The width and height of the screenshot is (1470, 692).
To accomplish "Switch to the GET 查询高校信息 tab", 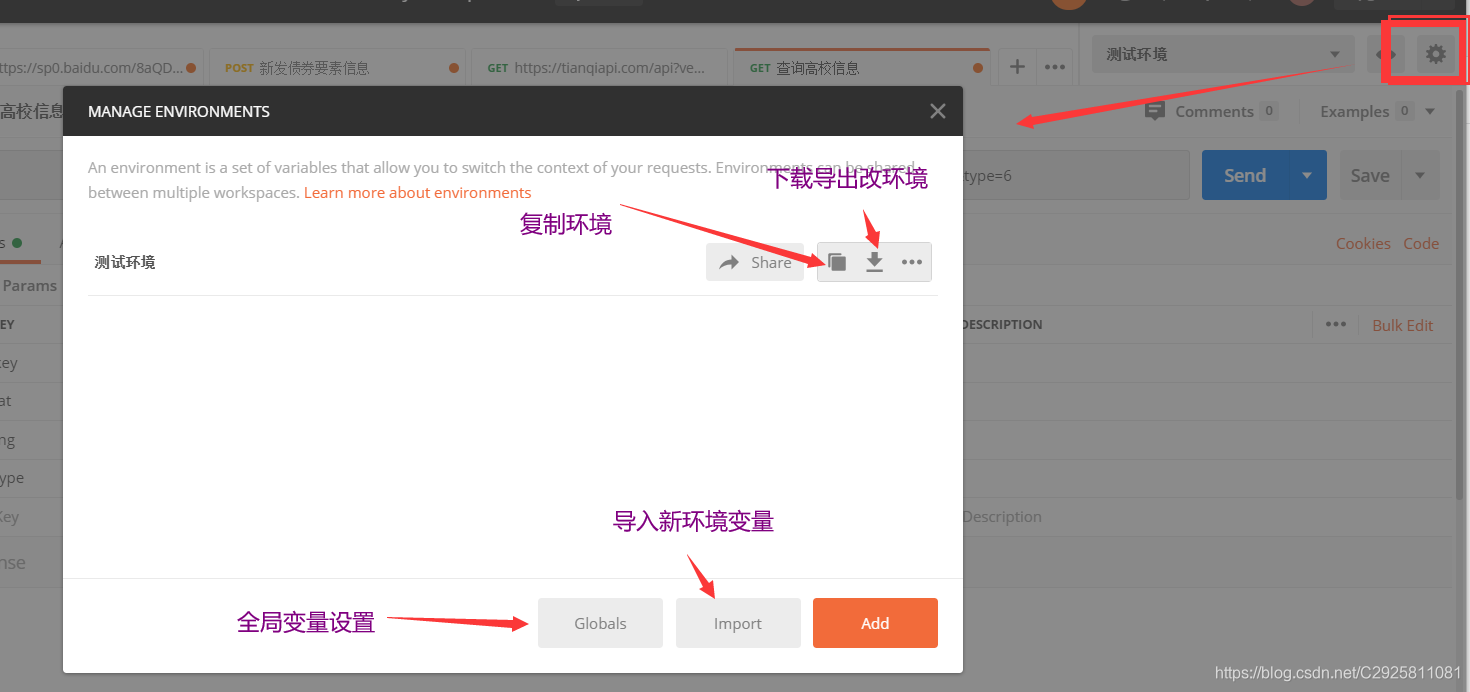I will click(x=862, y=67).
